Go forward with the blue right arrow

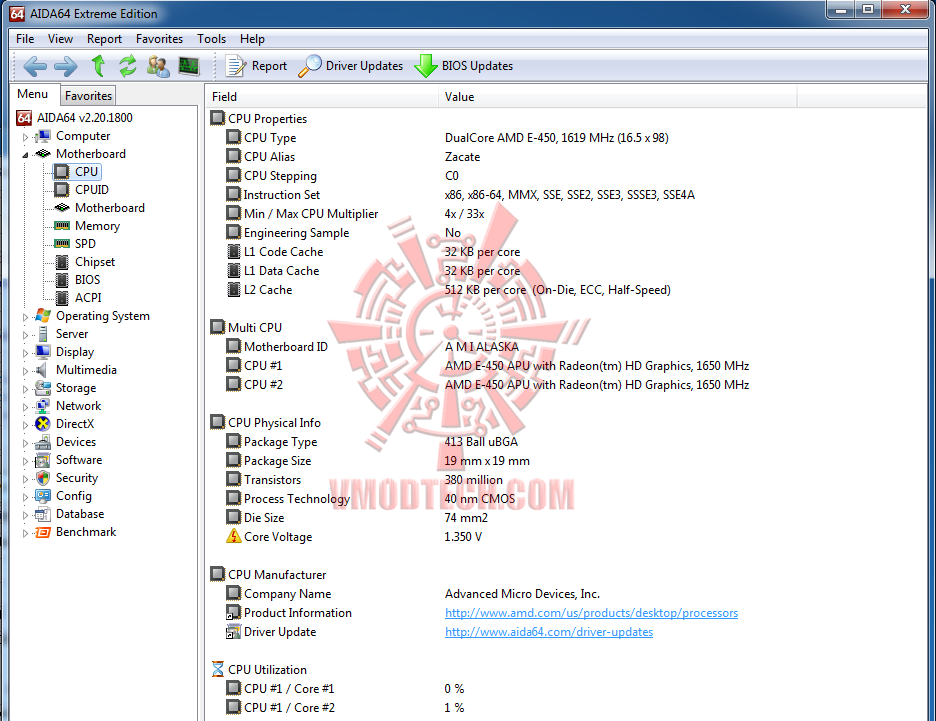pos(66,66)
